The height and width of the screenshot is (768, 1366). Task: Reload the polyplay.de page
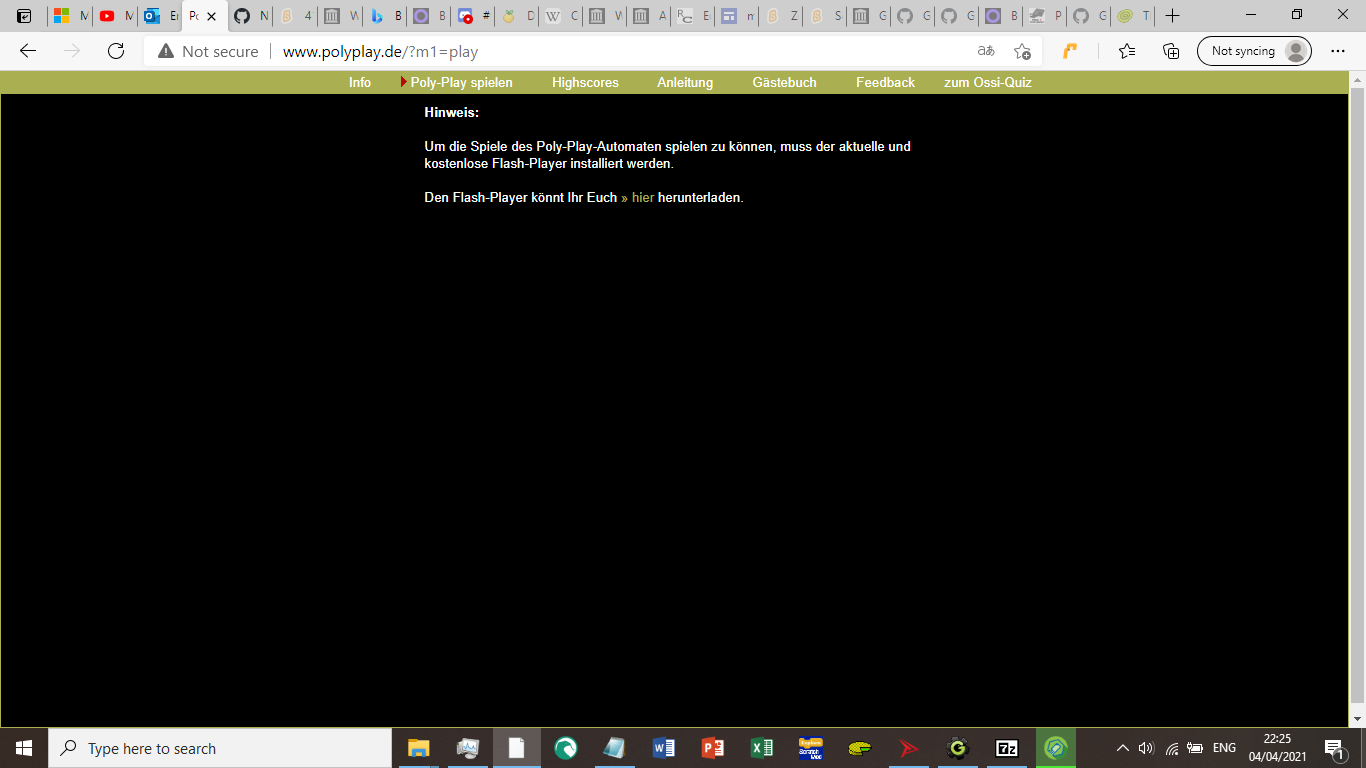tap(116, 51)
